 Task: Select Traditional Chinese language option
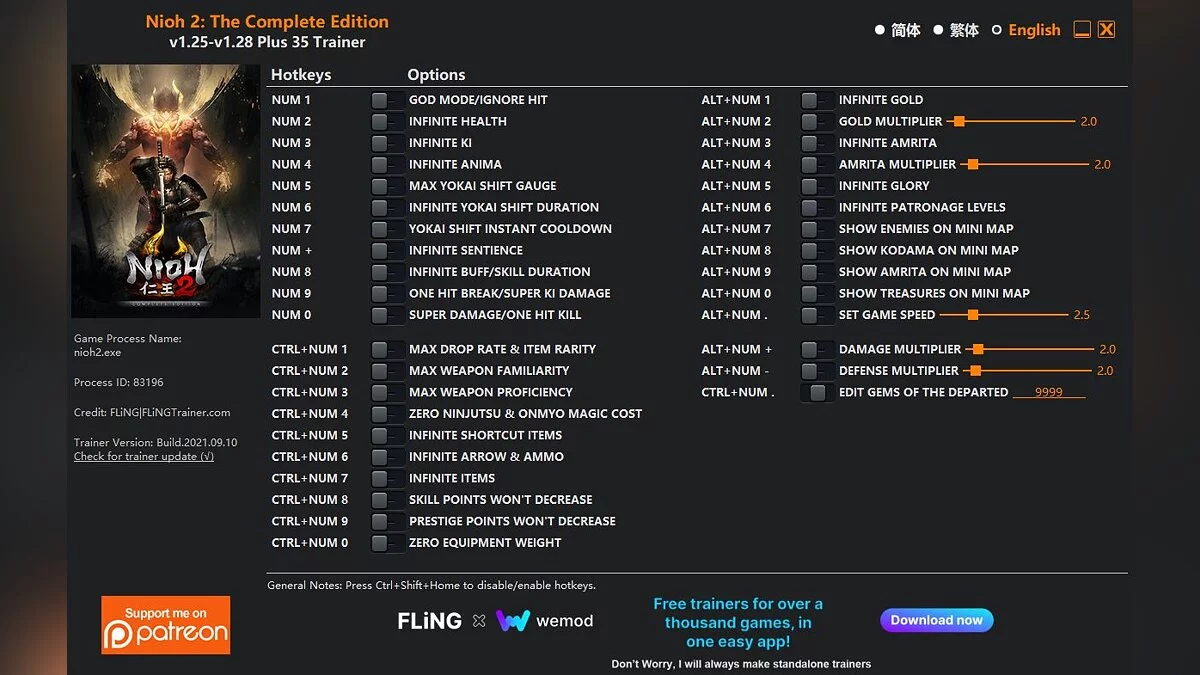[x=938, y=30]
